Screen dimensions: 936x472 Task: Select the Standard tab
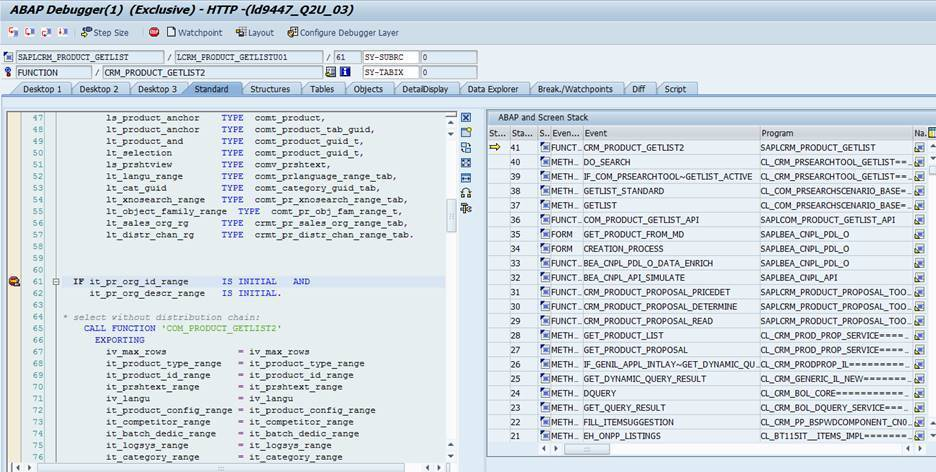211,89
